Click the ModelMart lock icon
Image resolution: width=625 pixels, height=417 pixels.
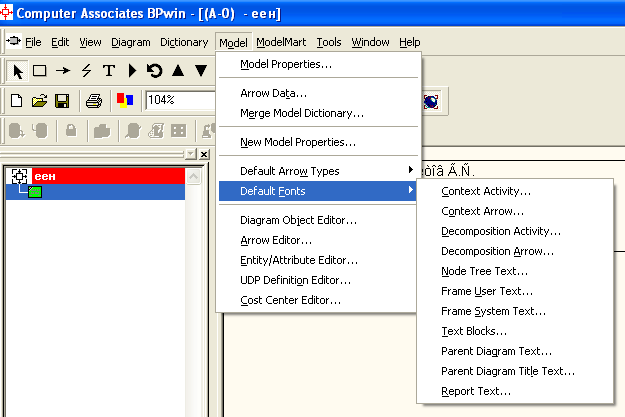click(x=71, y=130)
